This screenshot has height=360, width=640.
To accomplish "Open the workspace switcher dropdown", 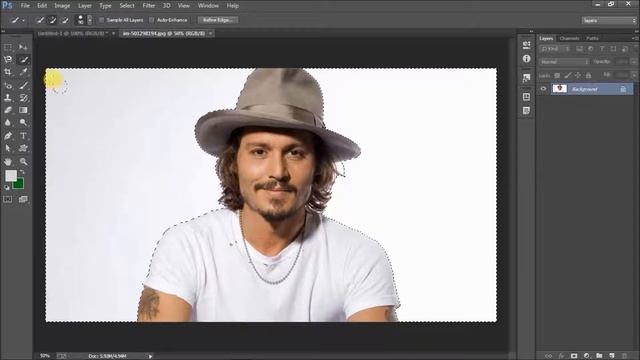I will click(609, 20).
